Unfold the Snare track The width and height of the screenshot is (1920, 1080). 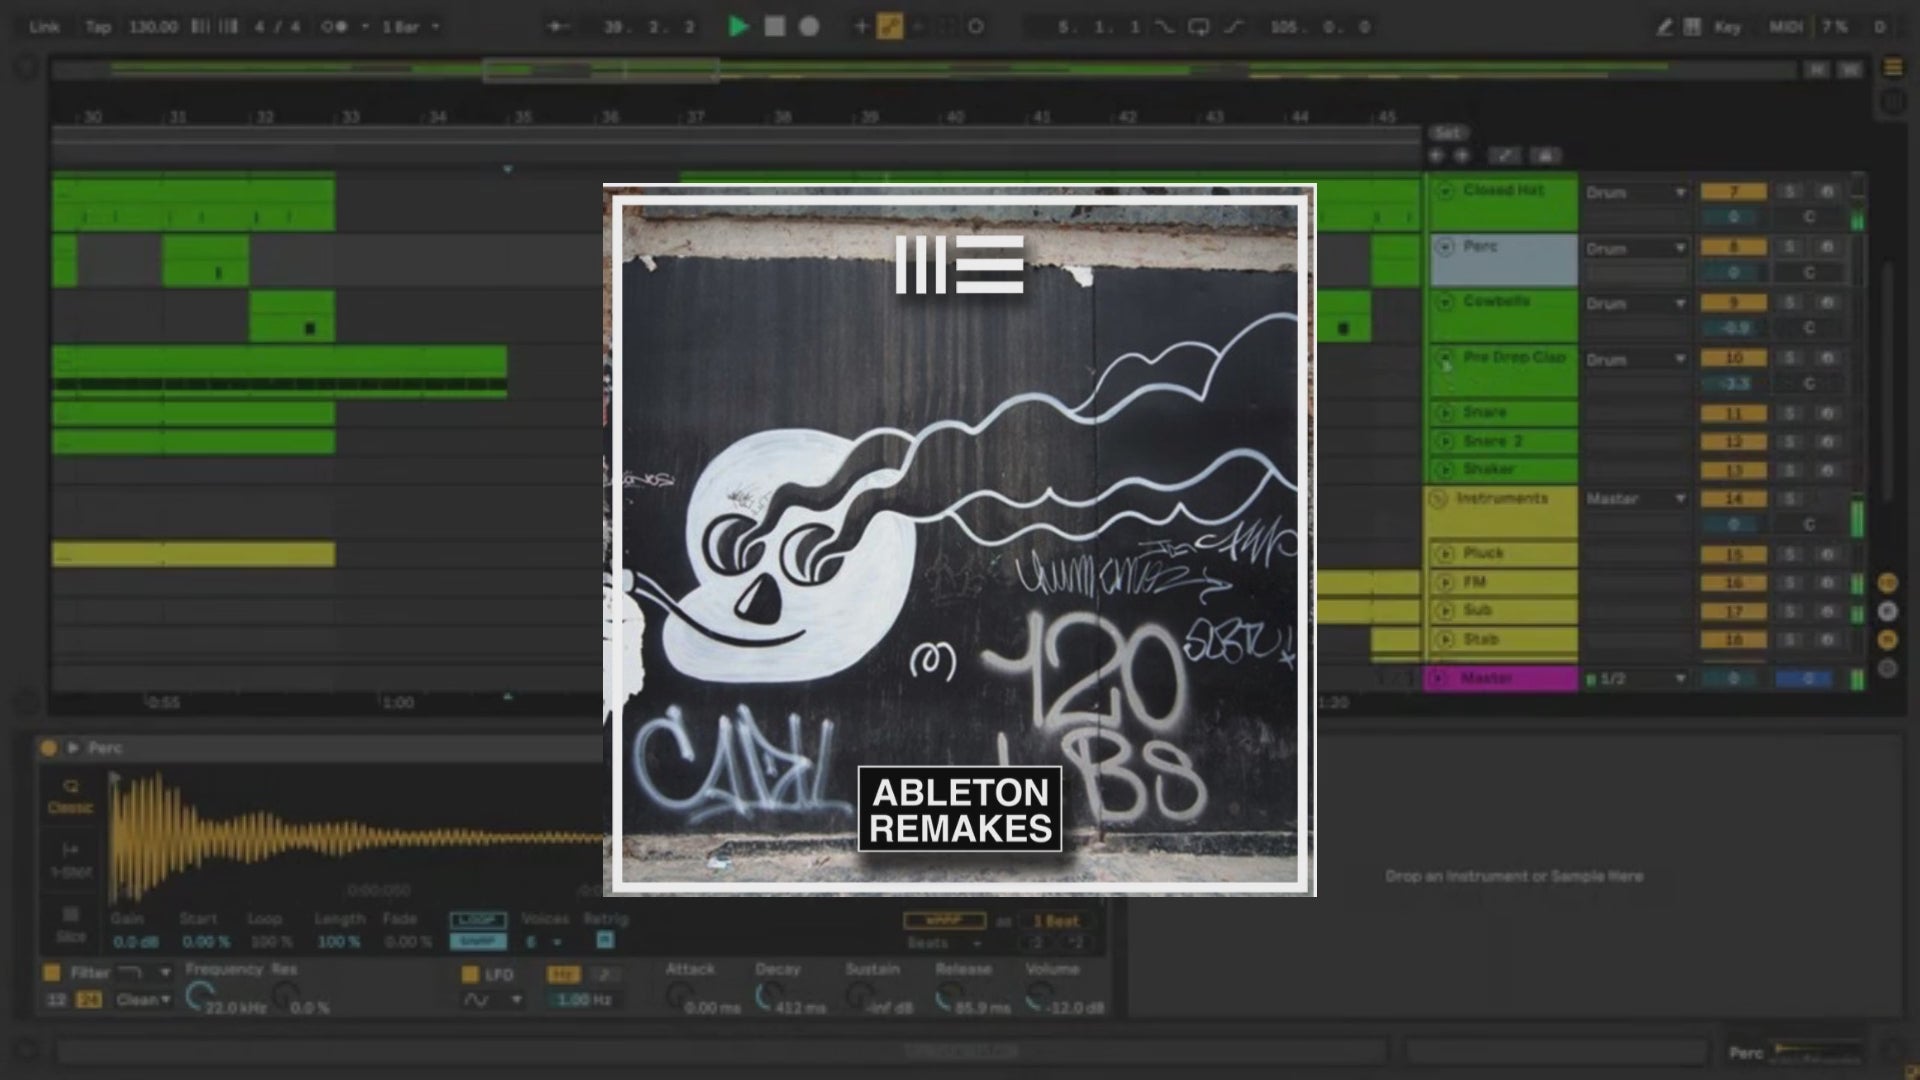[1444, 412]
